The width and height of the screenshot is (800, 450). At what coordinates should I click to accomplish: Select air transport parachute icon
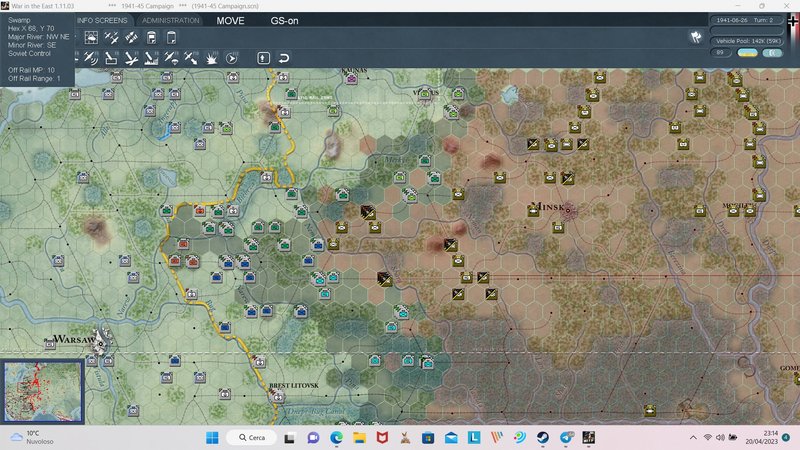171,58
